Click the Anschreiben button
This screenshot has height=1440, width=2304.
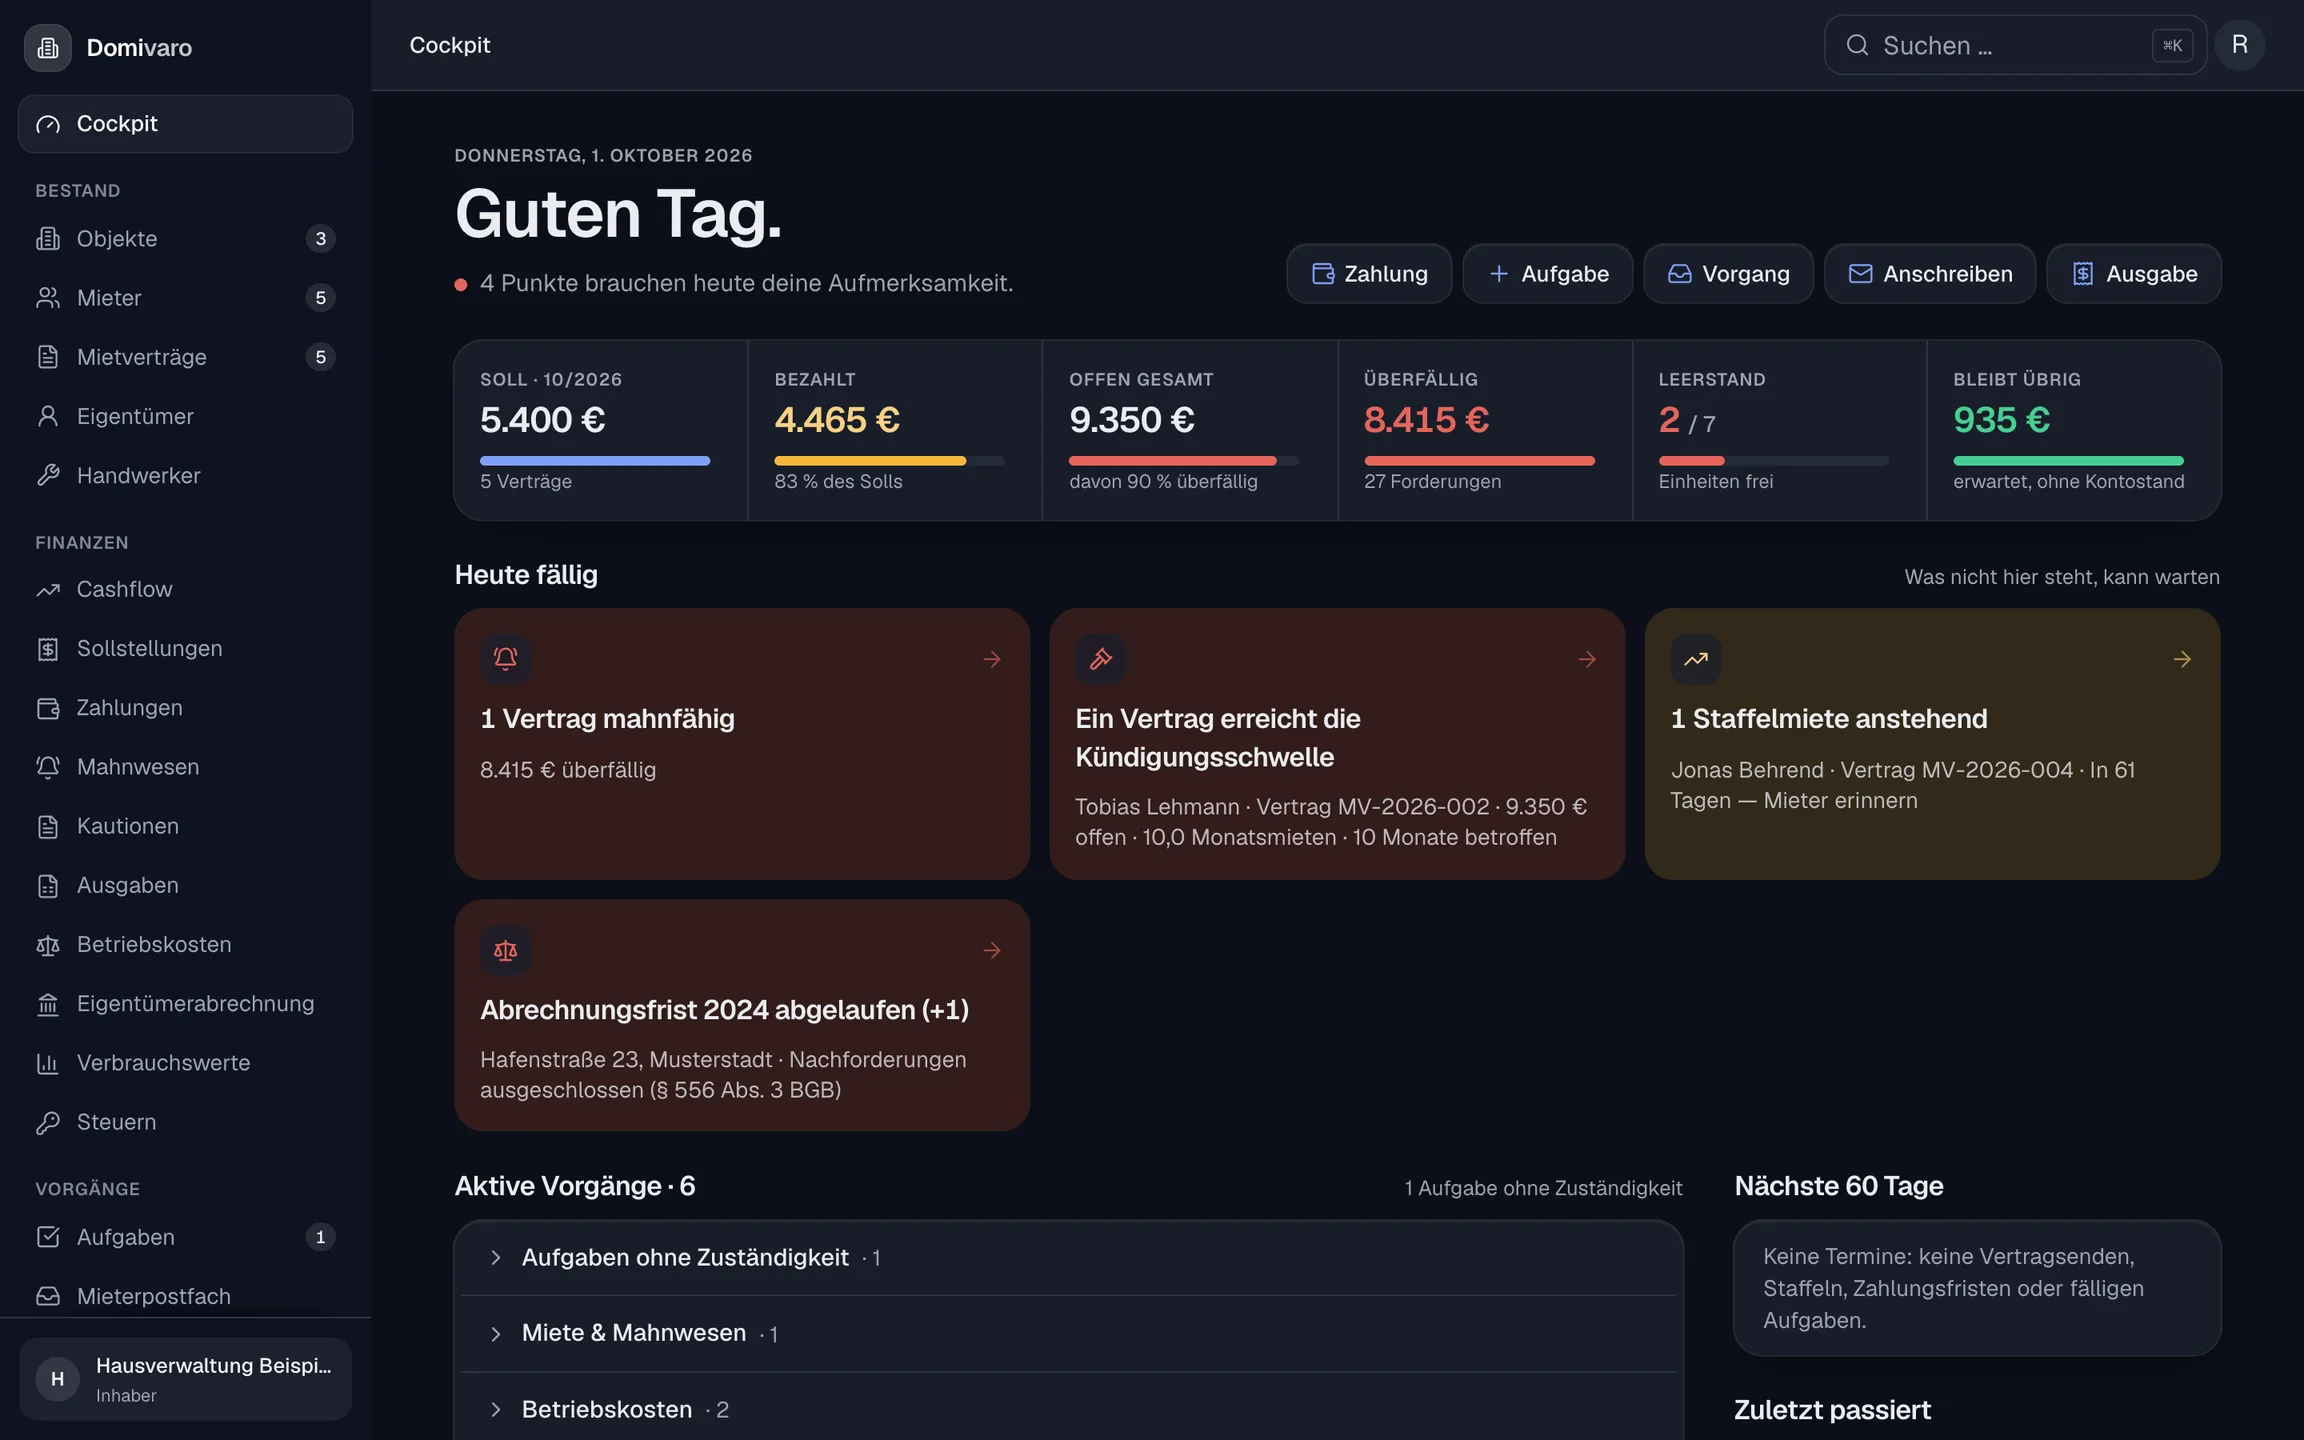point(1930,274)
